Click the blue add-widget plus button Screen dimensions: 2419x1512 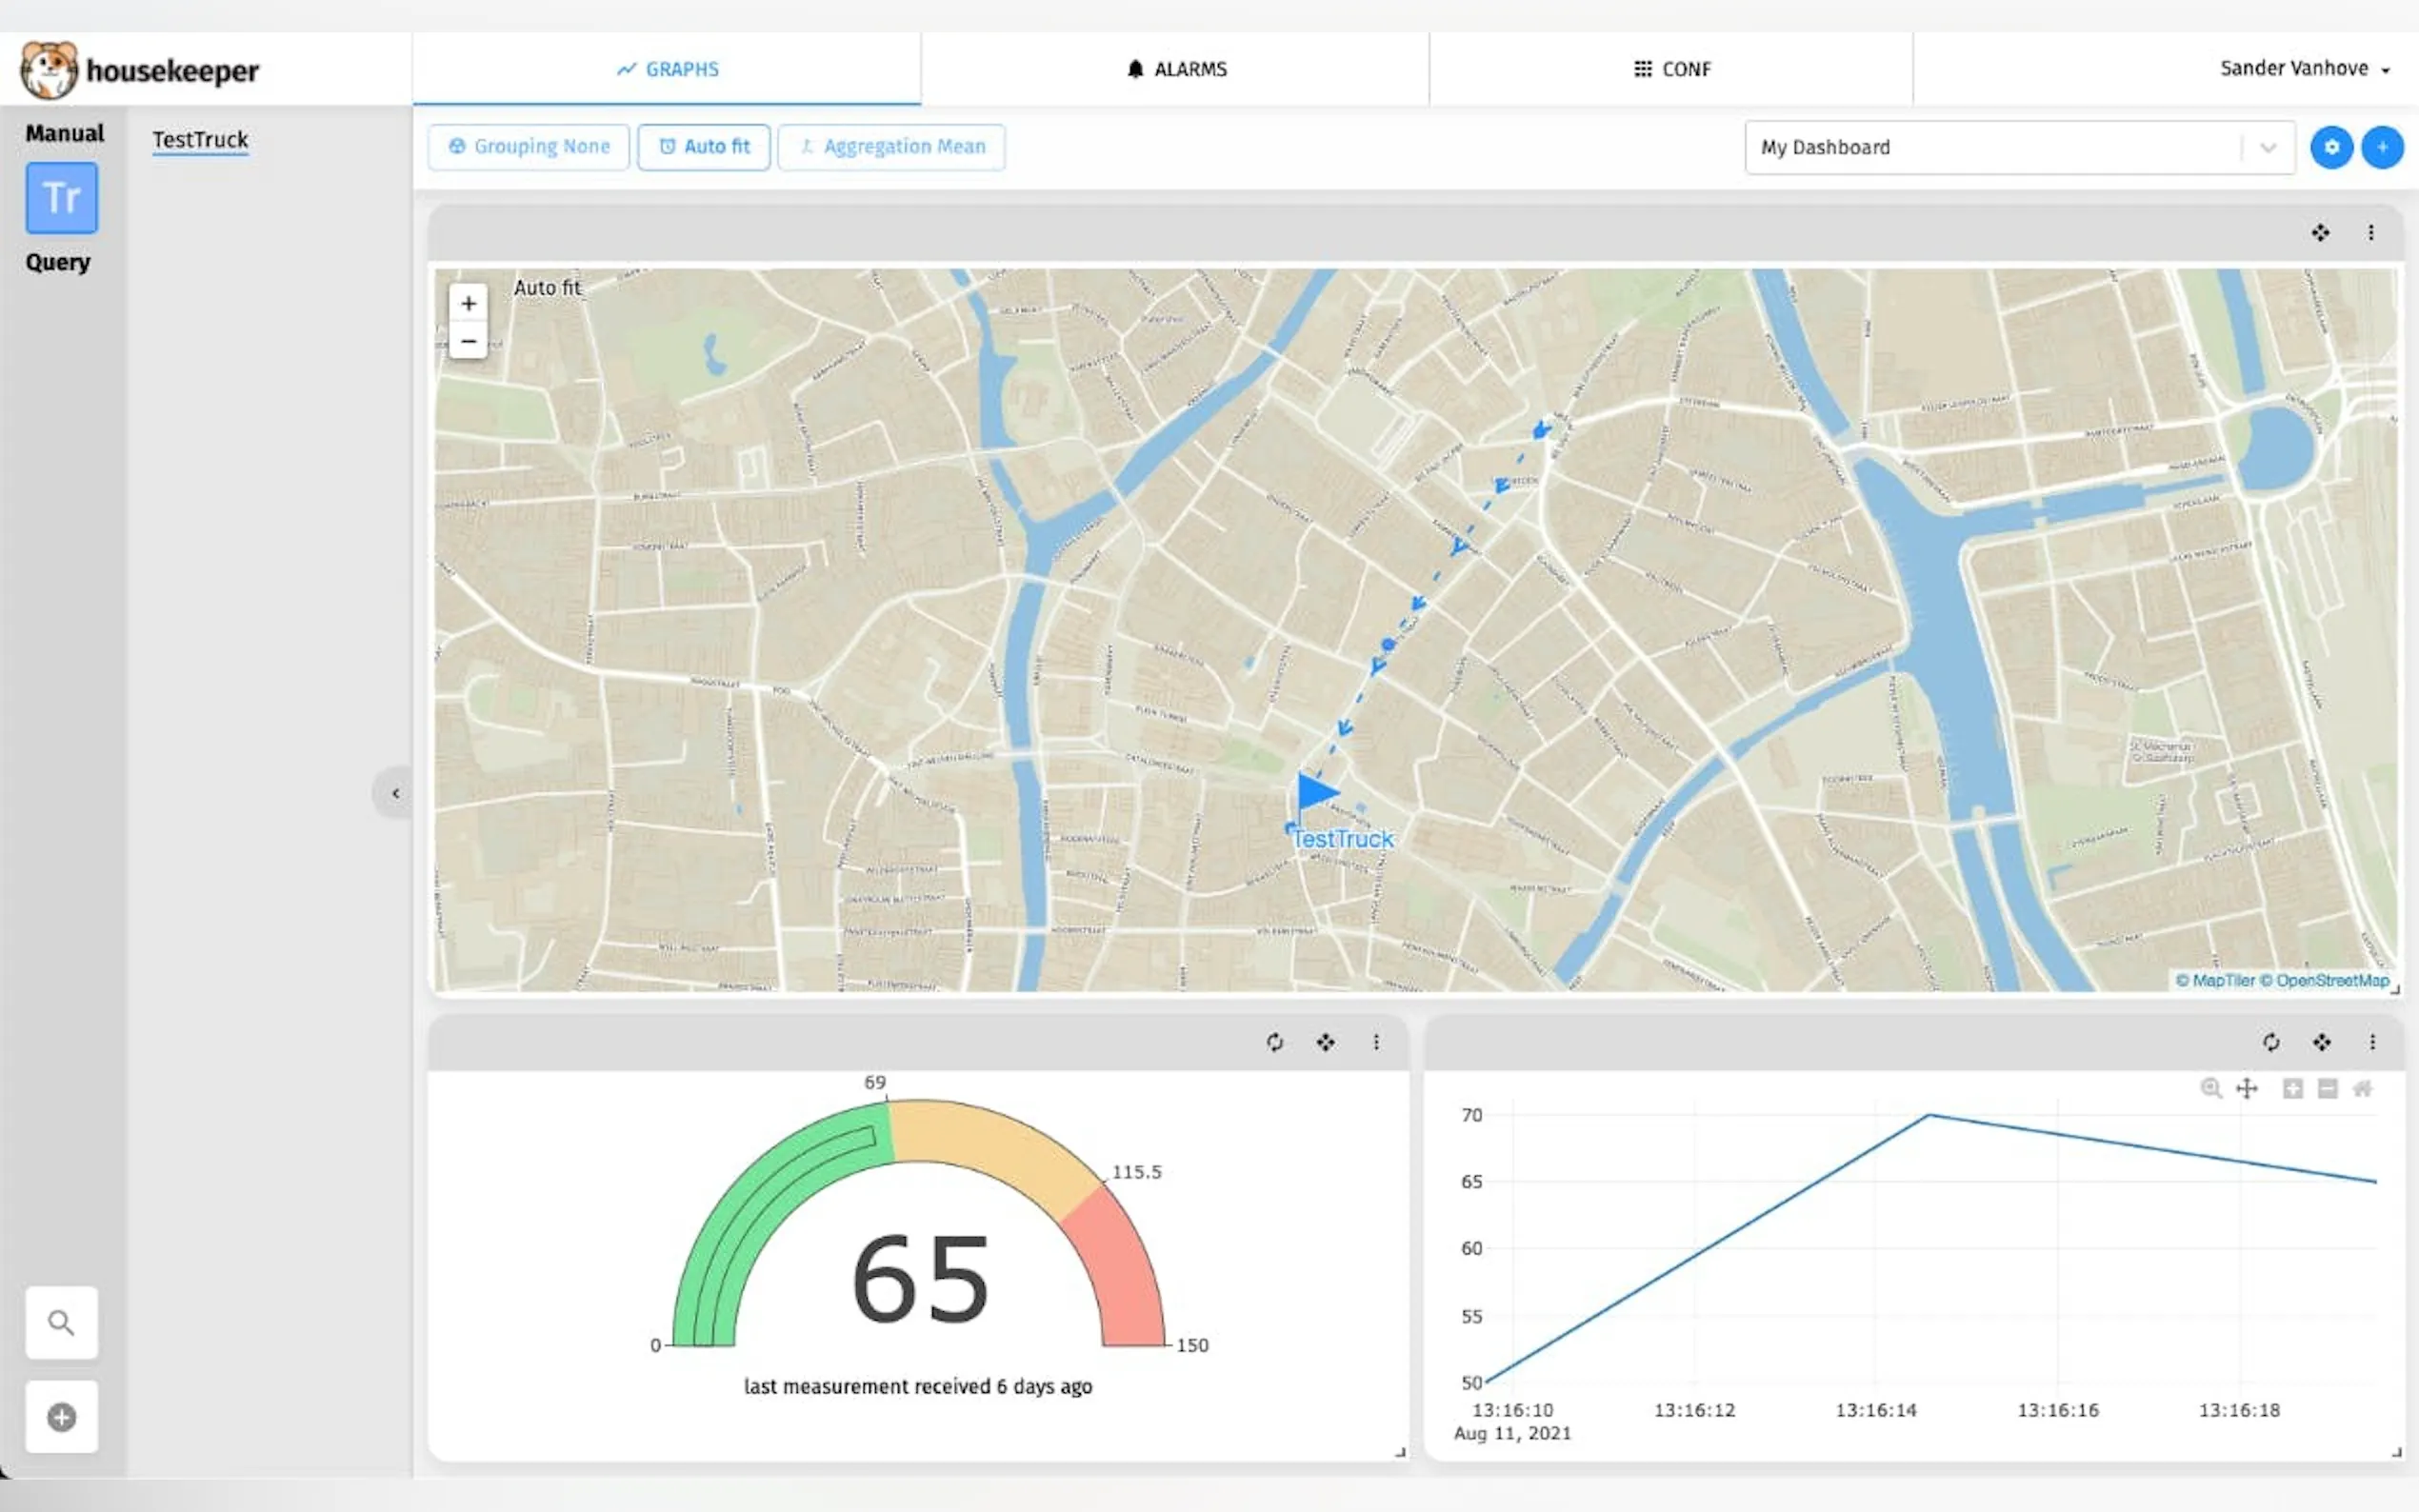pos(2382,147)
